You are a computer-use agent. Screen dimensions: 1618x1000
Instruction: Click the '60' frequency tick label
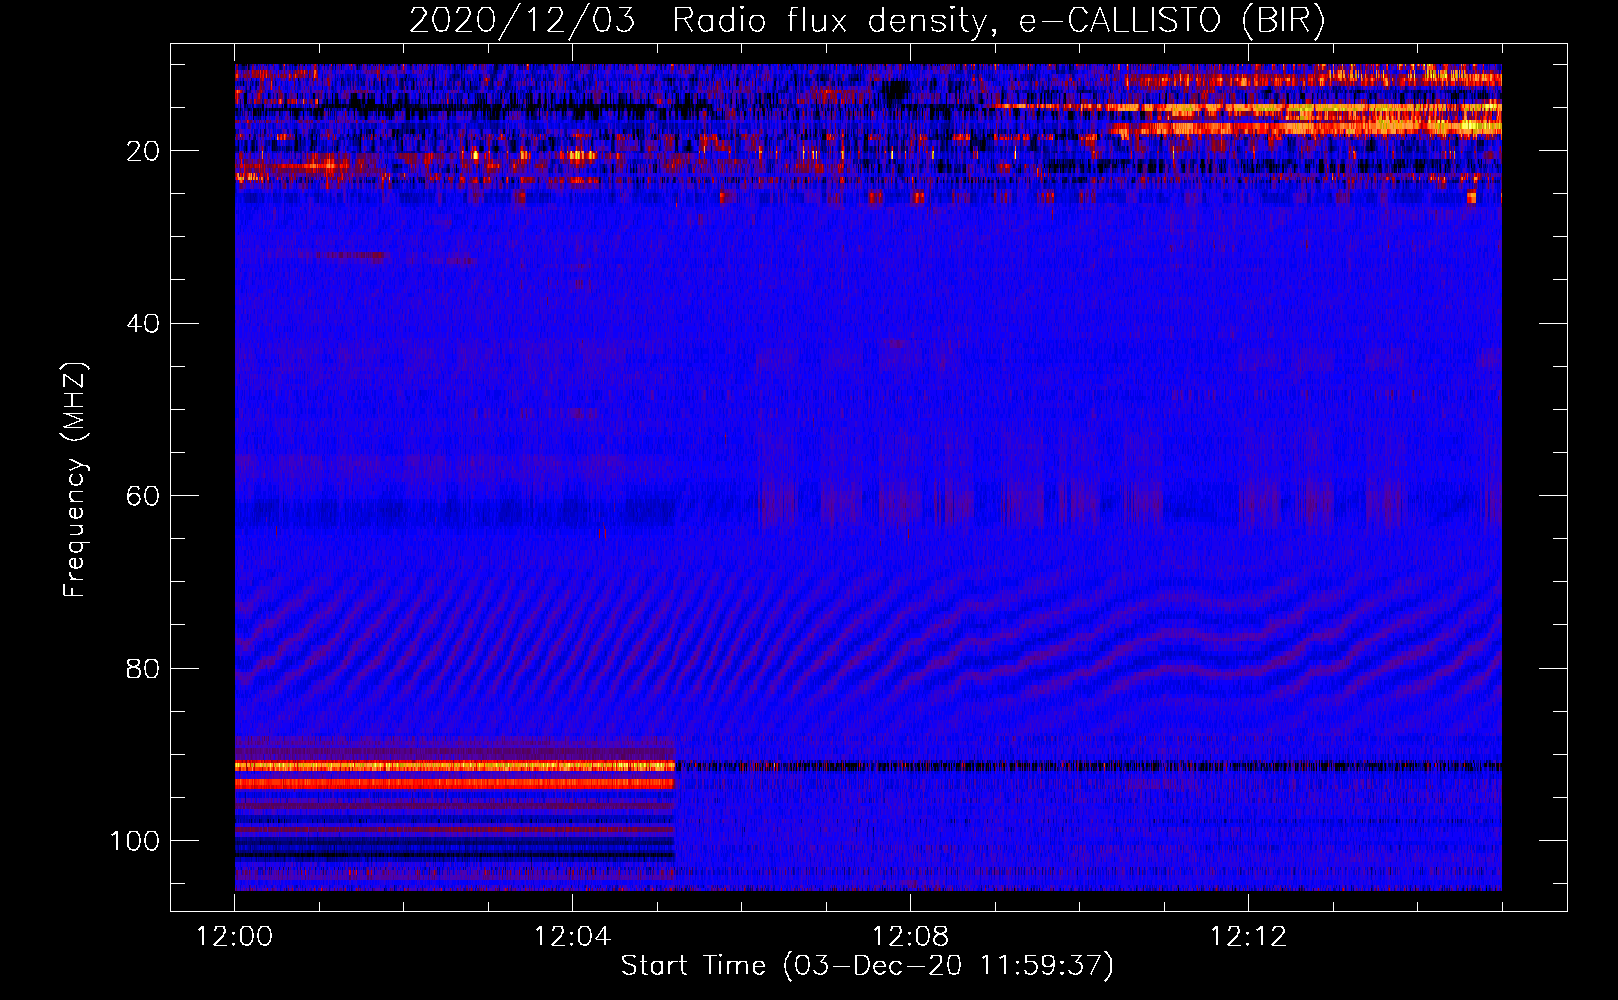click(x=144, y=496)
